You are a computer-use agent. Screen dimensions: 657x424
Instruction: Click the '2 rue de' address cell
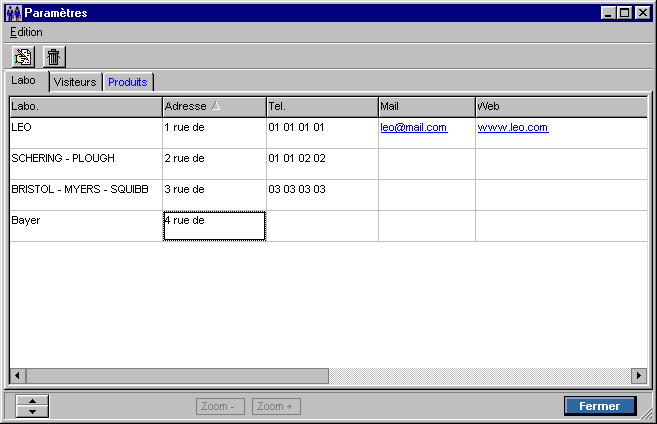214,164
